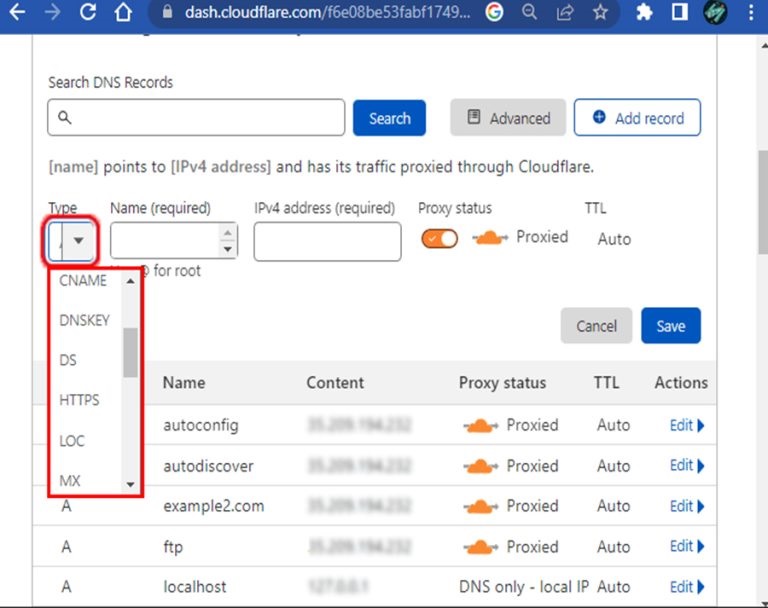Go to browser home icon

[123, 14]
